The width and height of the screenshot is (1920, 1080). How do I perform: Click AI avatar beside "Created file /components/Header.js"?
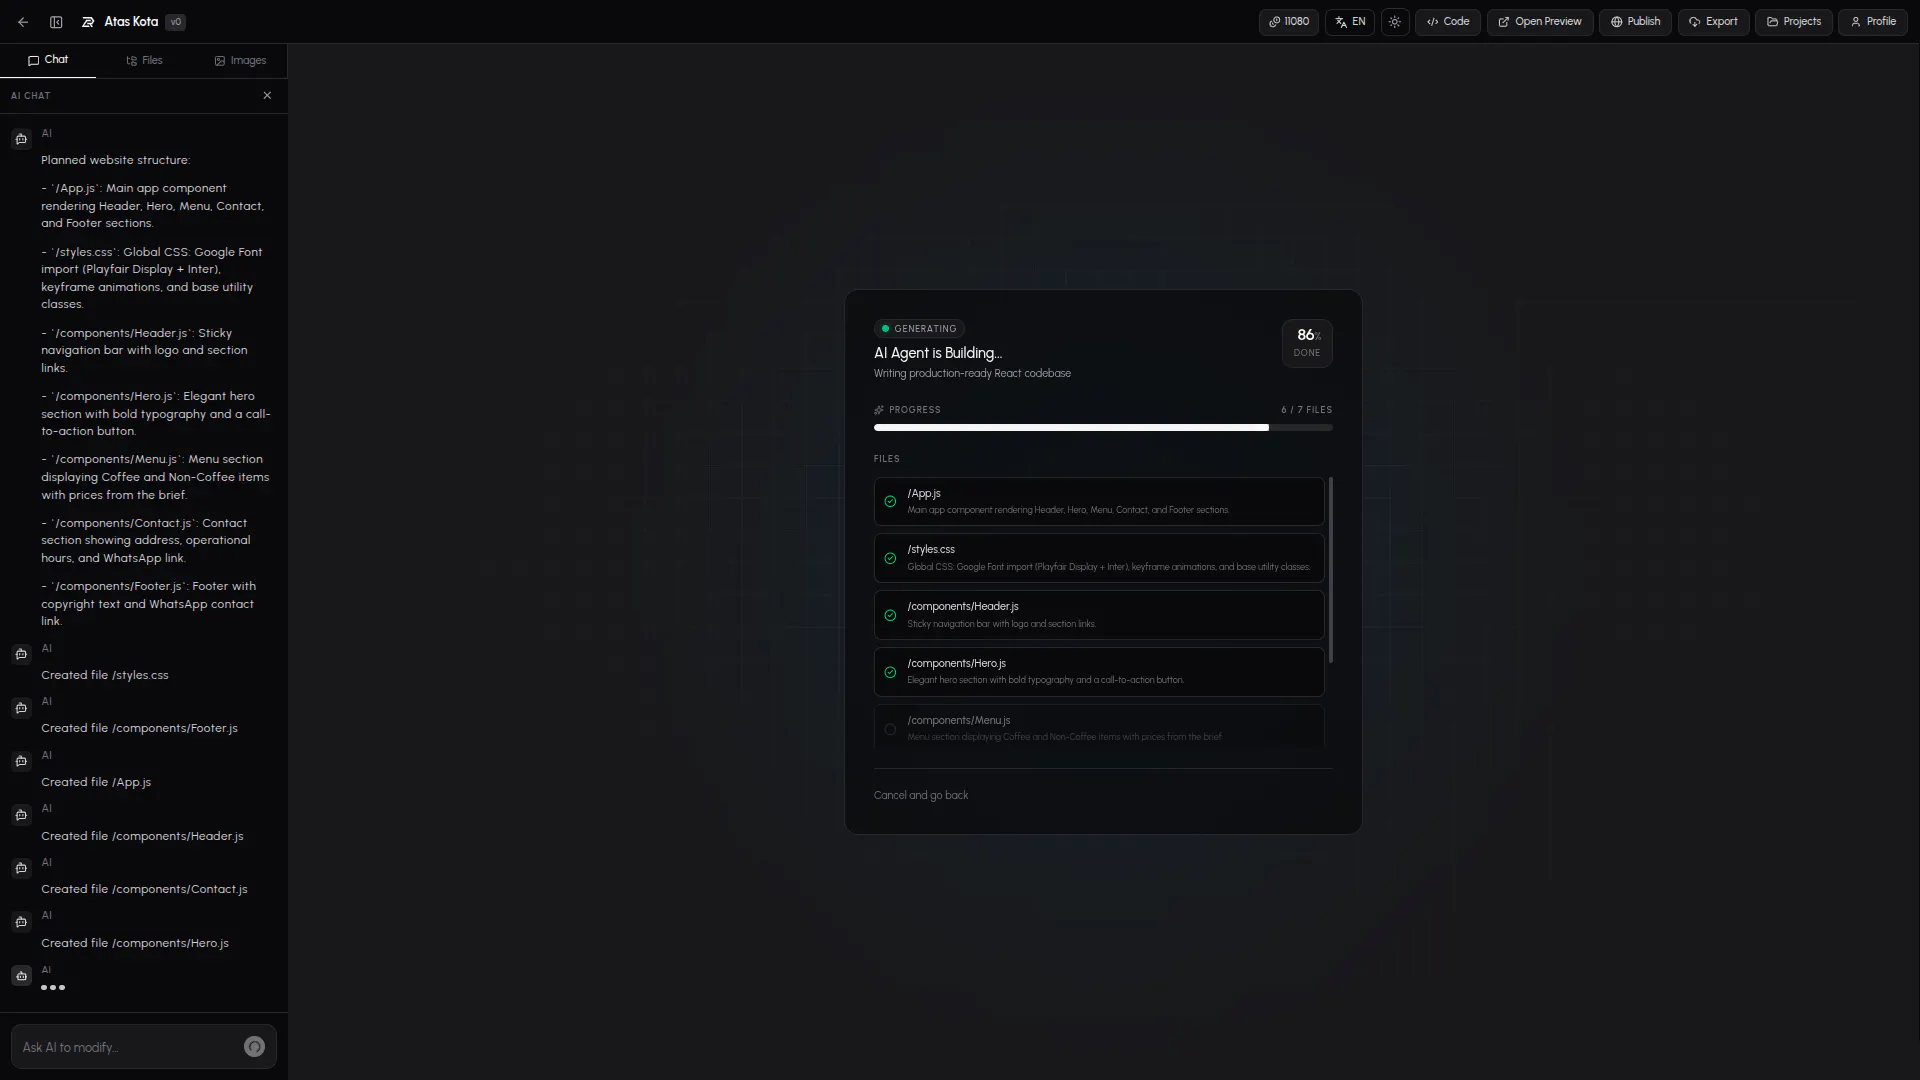21,815
